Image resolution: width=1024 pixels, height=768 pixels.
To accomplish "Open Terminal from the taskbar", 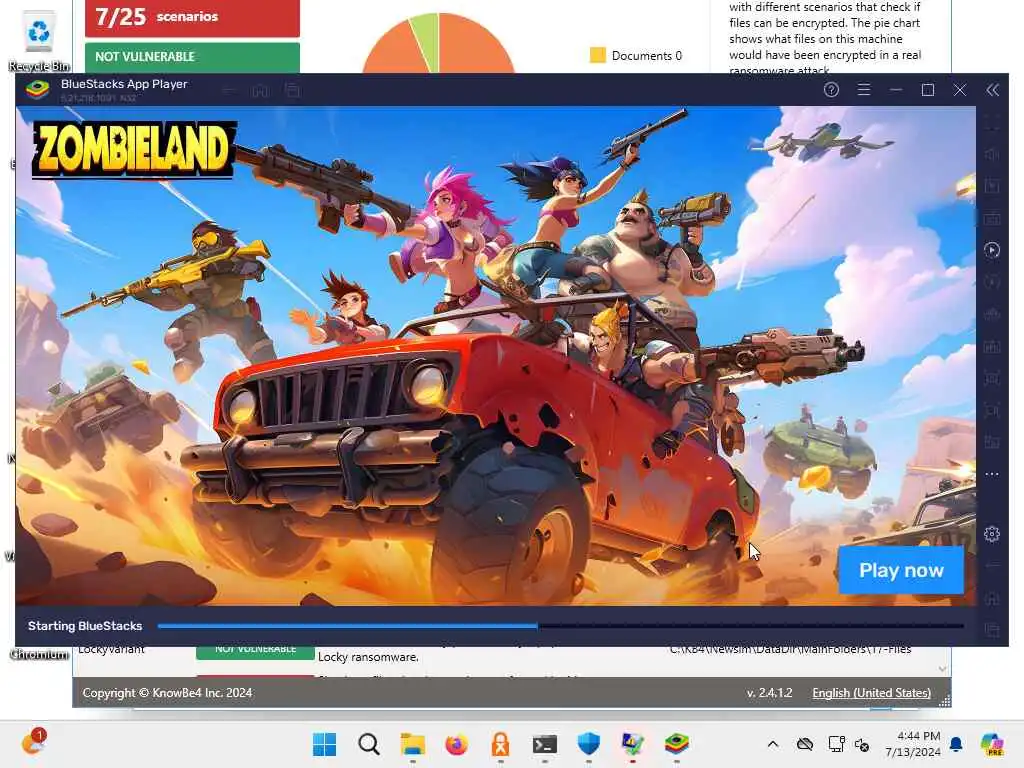I will pyautogui.click(x=545, y=744).
